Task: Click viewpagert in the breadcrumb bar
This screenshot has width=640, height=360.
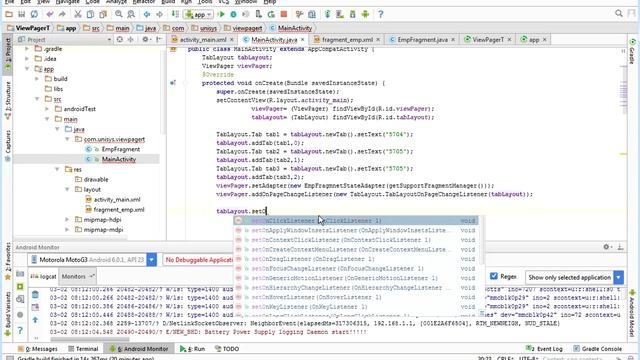Action: coord(247,28)
